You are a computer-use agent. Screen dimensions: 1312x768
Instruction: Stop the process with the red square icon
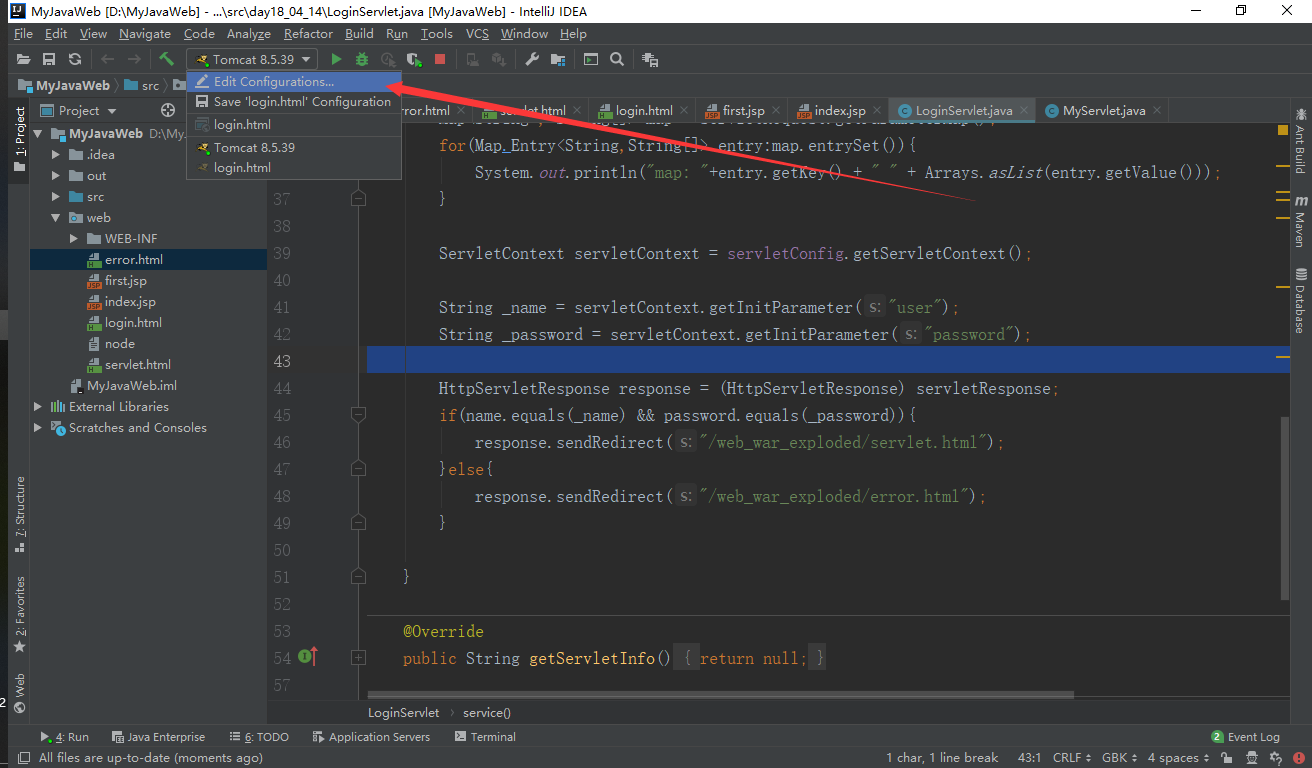coord(440,60)
